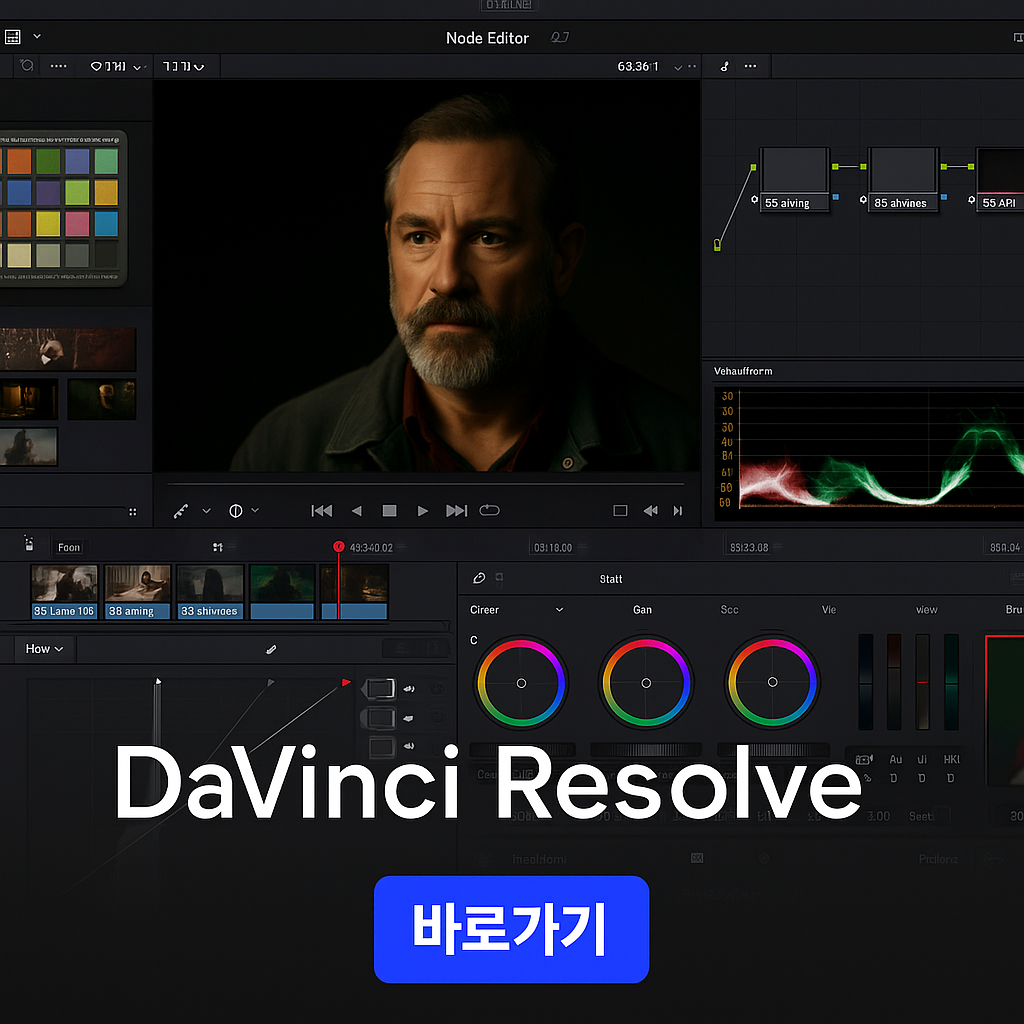Open the 63.361 zoom dropdown
Image resolution: width=1024 pixels, height=1024 pixels.
678,67
